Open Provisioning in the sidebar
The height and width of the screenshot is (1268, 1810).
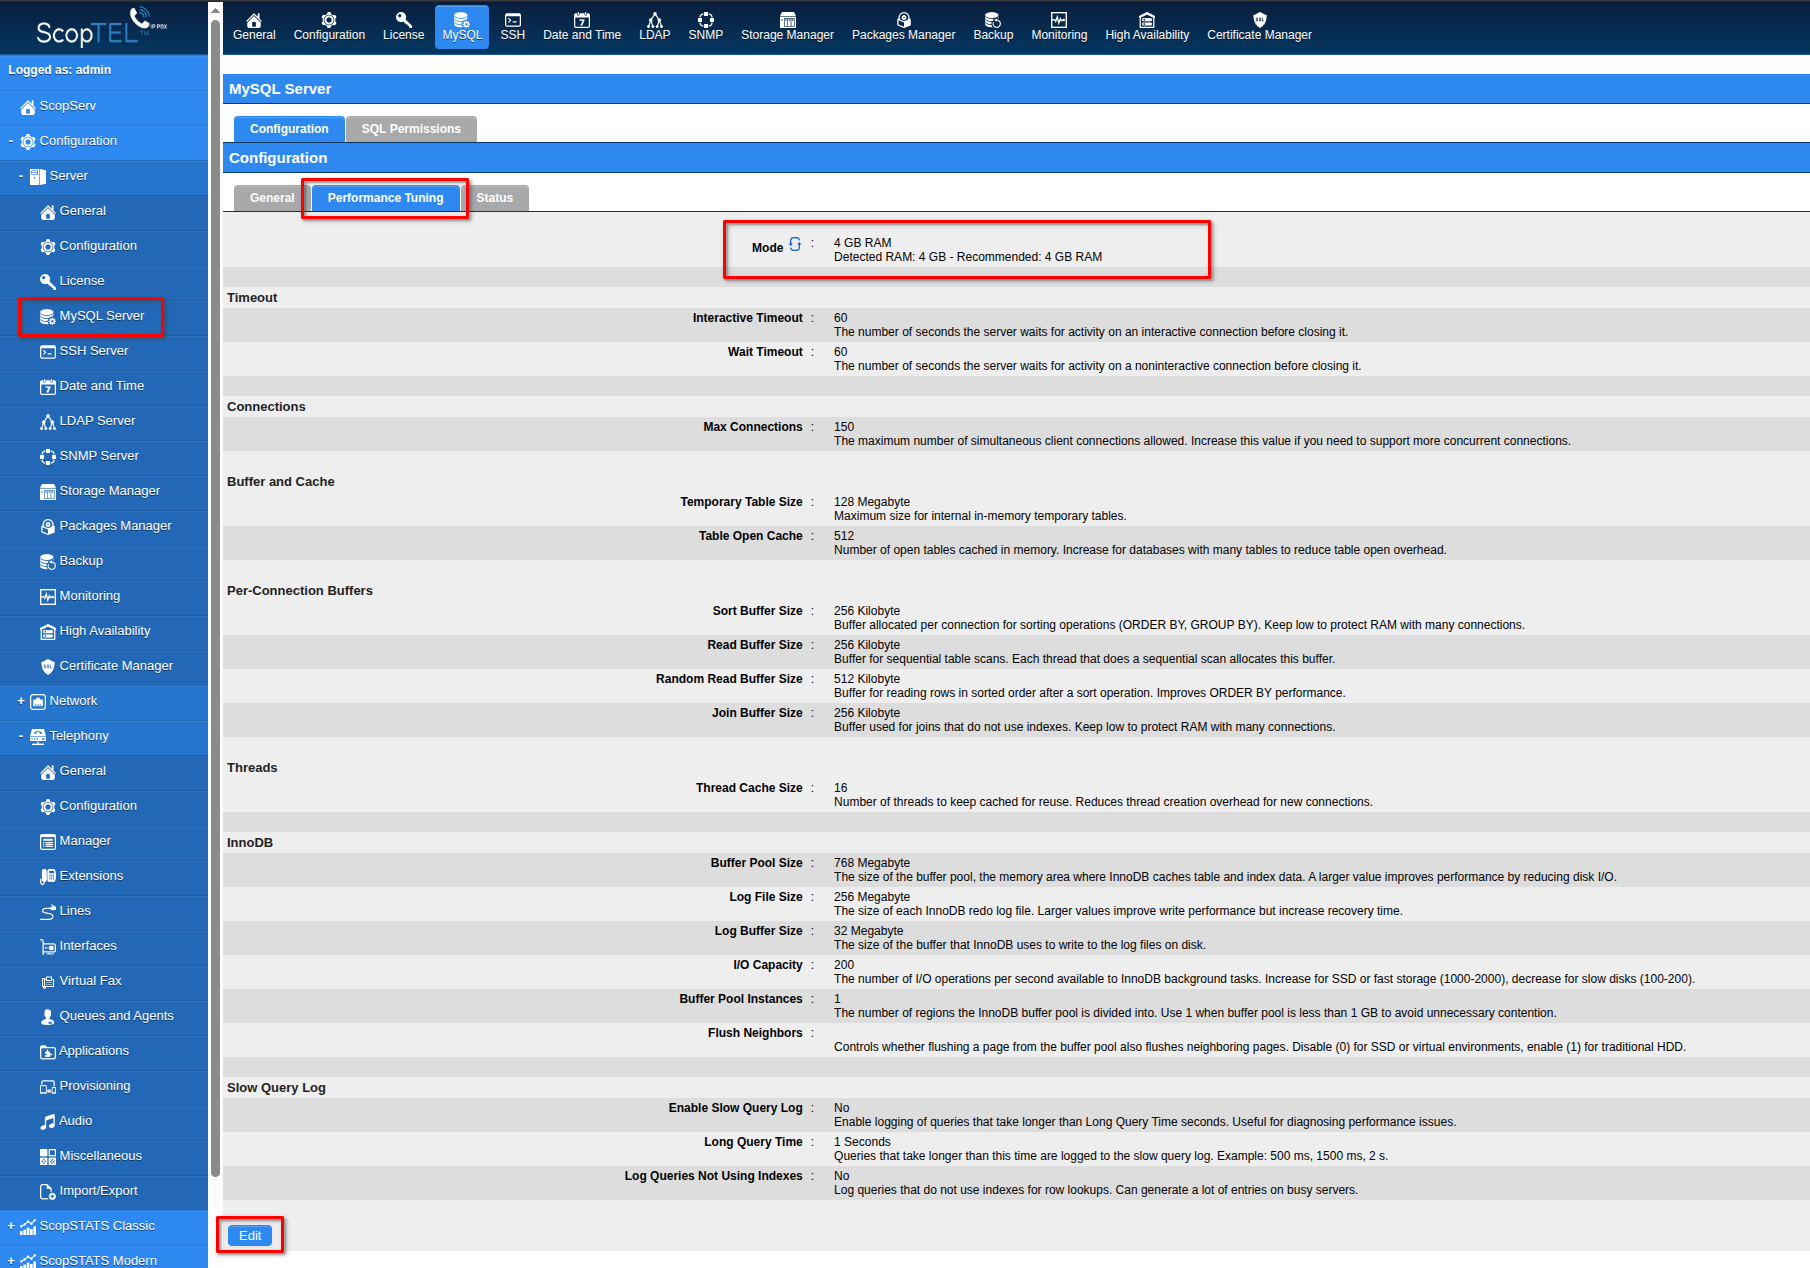[85, 1086]
